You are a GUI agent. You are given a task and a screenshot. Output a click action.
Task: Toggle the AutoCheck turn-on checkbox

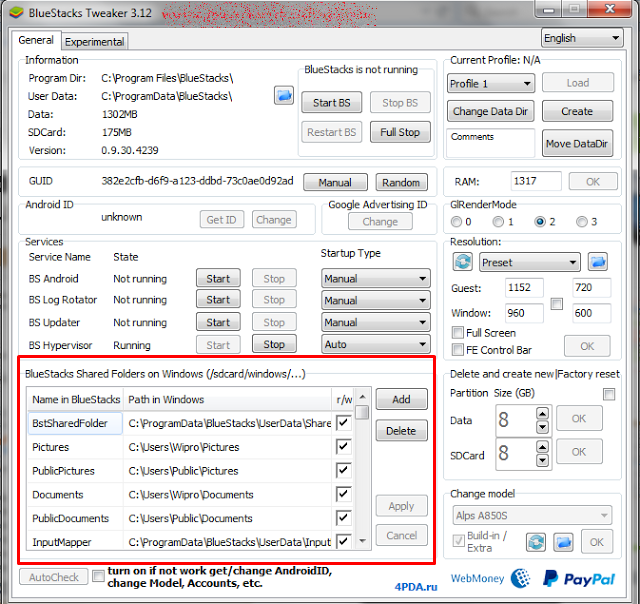pos(98,576)
